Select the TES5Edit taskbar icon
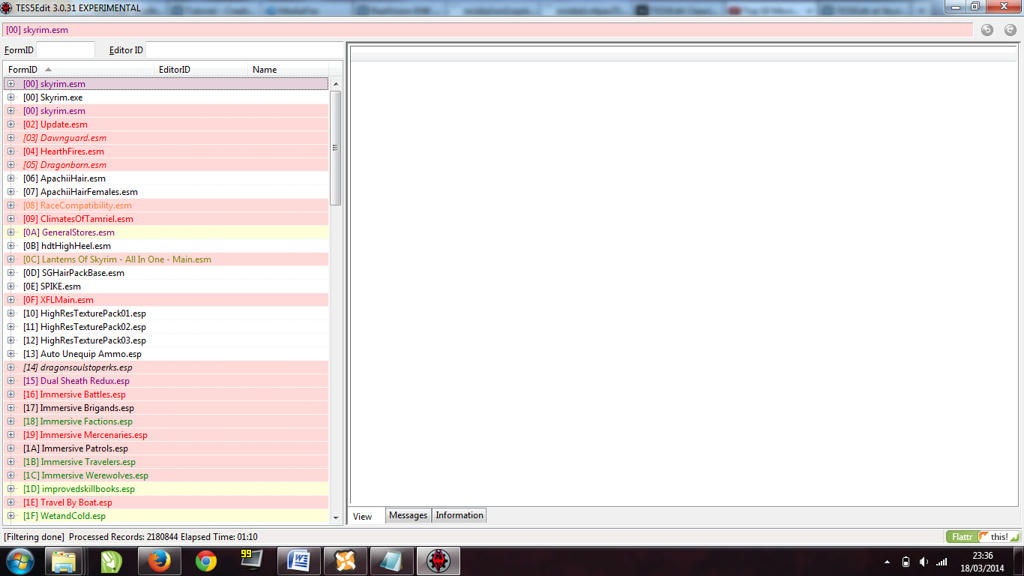This screenshot has height=576, width=1024. coord(438,562)
